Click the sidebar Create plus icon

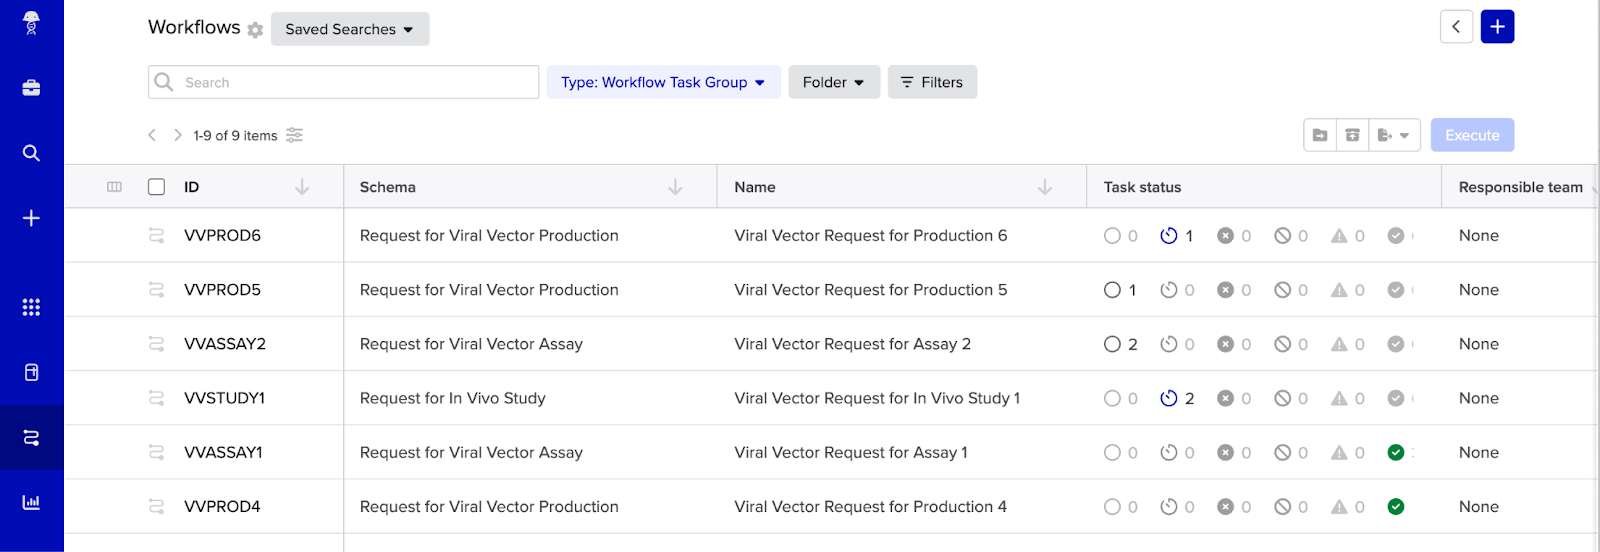[31, 218]
